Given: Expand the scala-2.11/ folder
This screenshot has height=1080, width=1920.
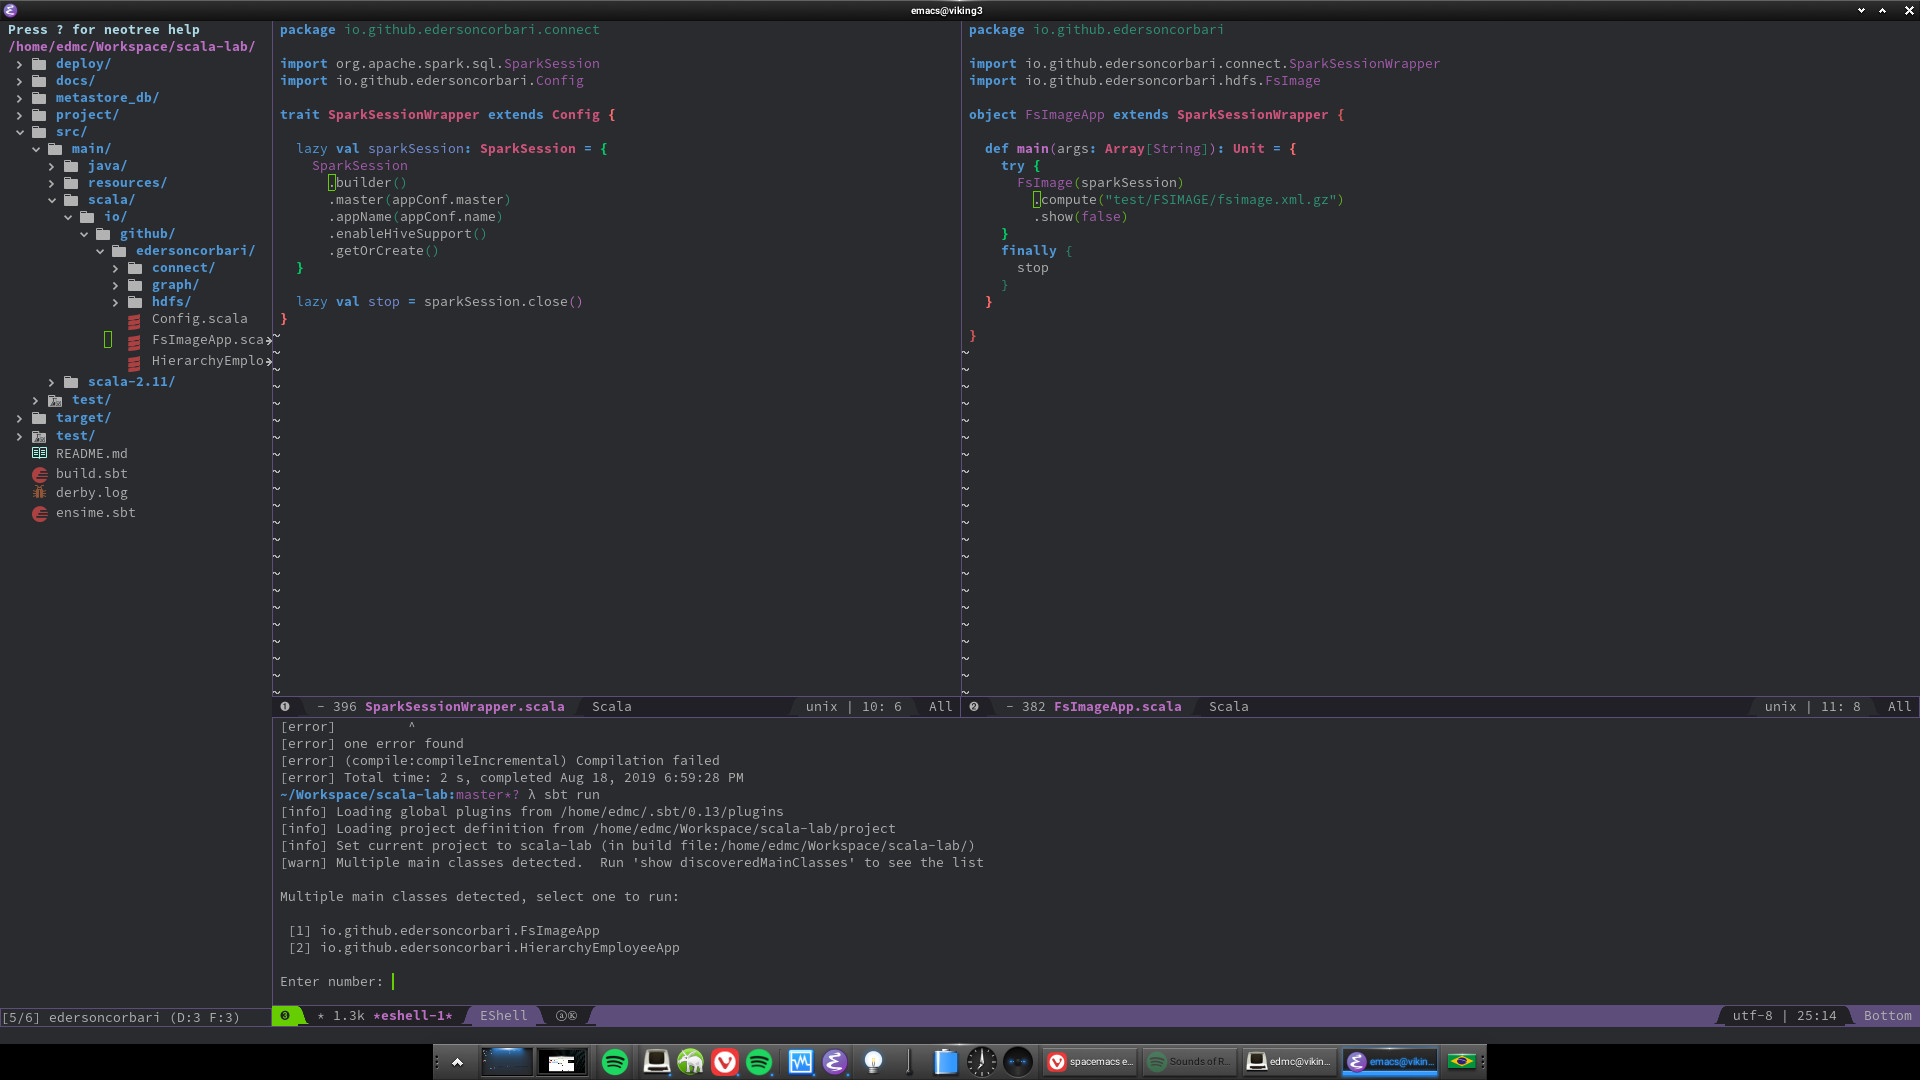Looking at the screenshot, I should [52, 382].
